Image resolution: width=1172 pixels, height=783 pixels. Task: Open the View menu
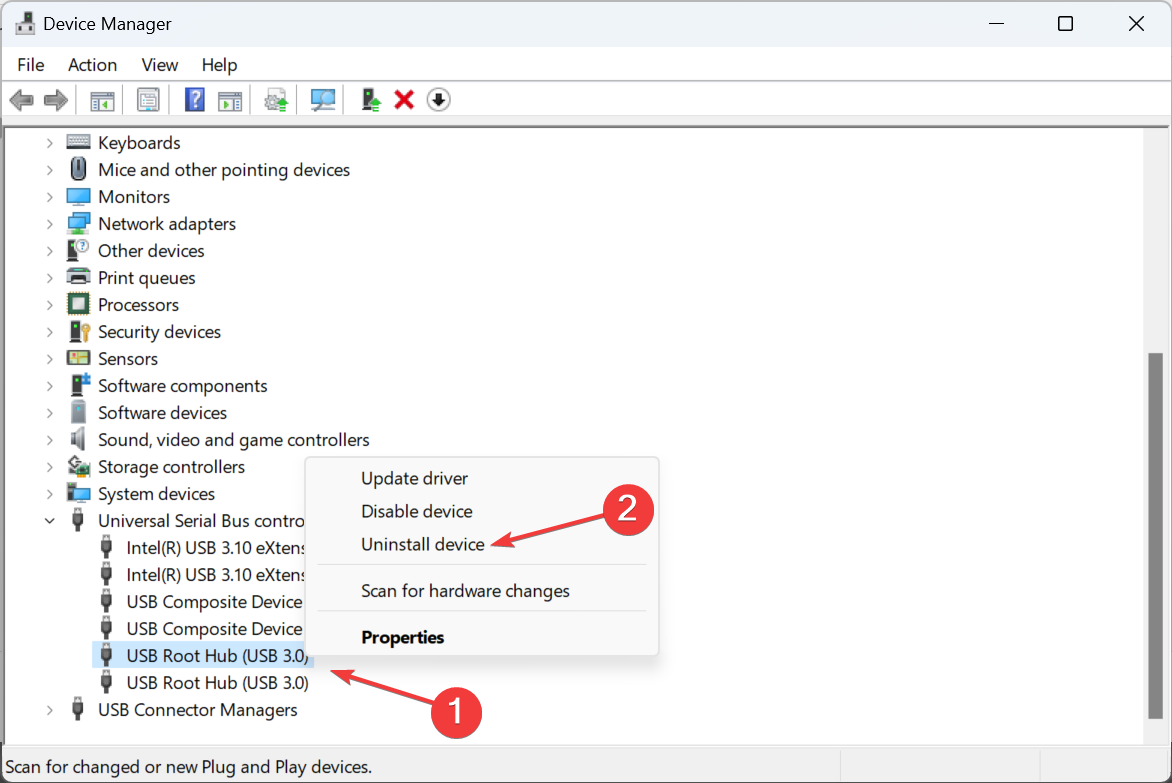(159, 65)
